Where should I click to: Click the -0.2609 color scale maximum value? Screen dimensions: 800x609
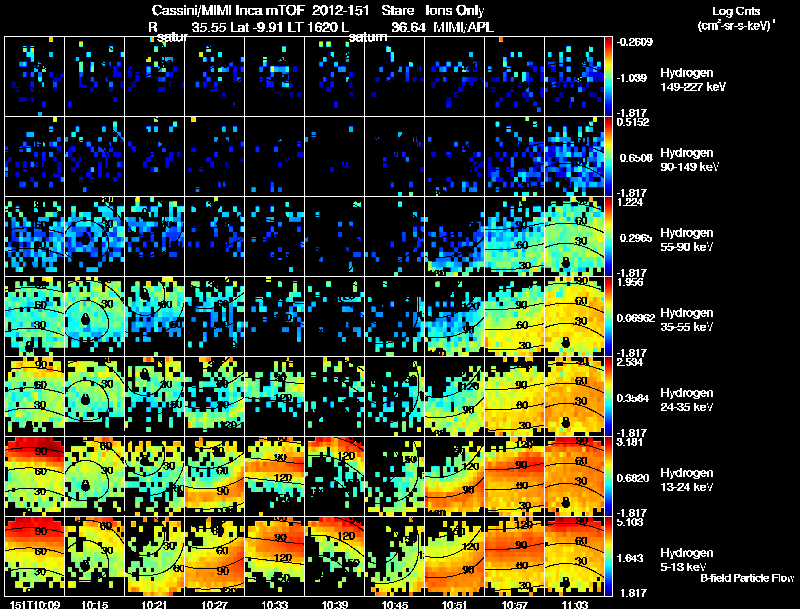(x=634, y=42)
